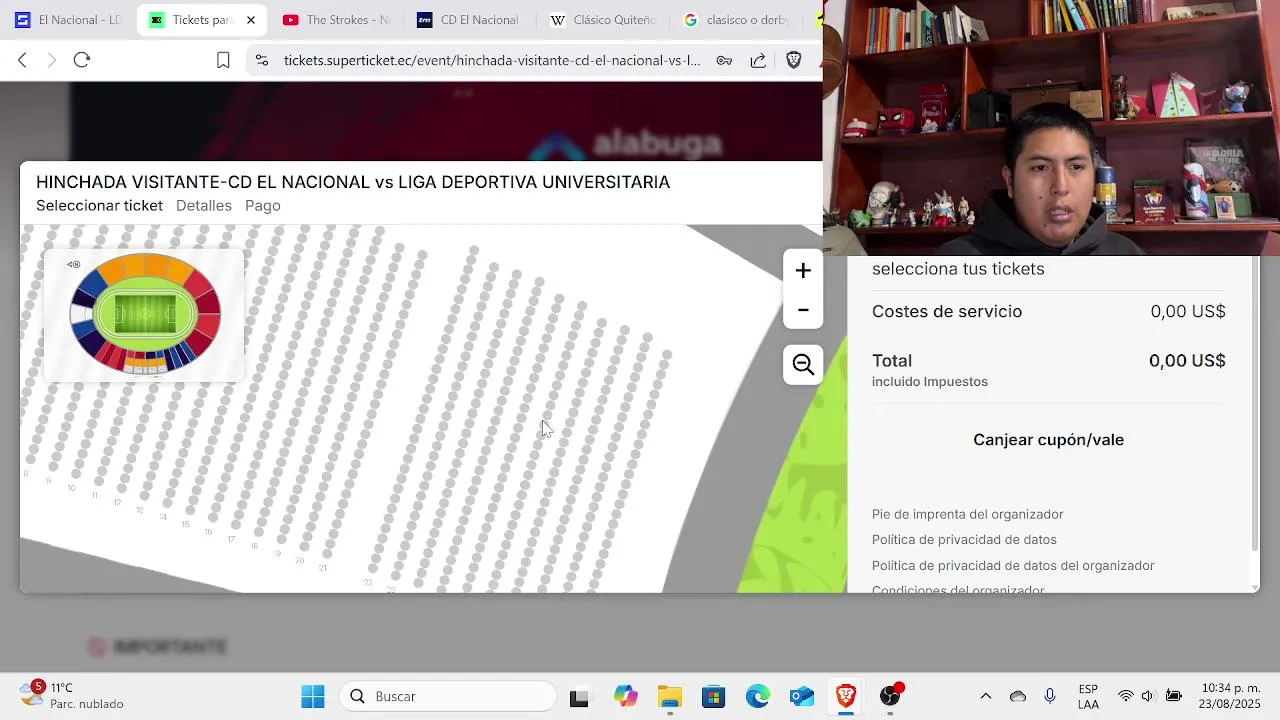Open volume control
Viewport: 1280px width, 720px height.
[1148, 696]
